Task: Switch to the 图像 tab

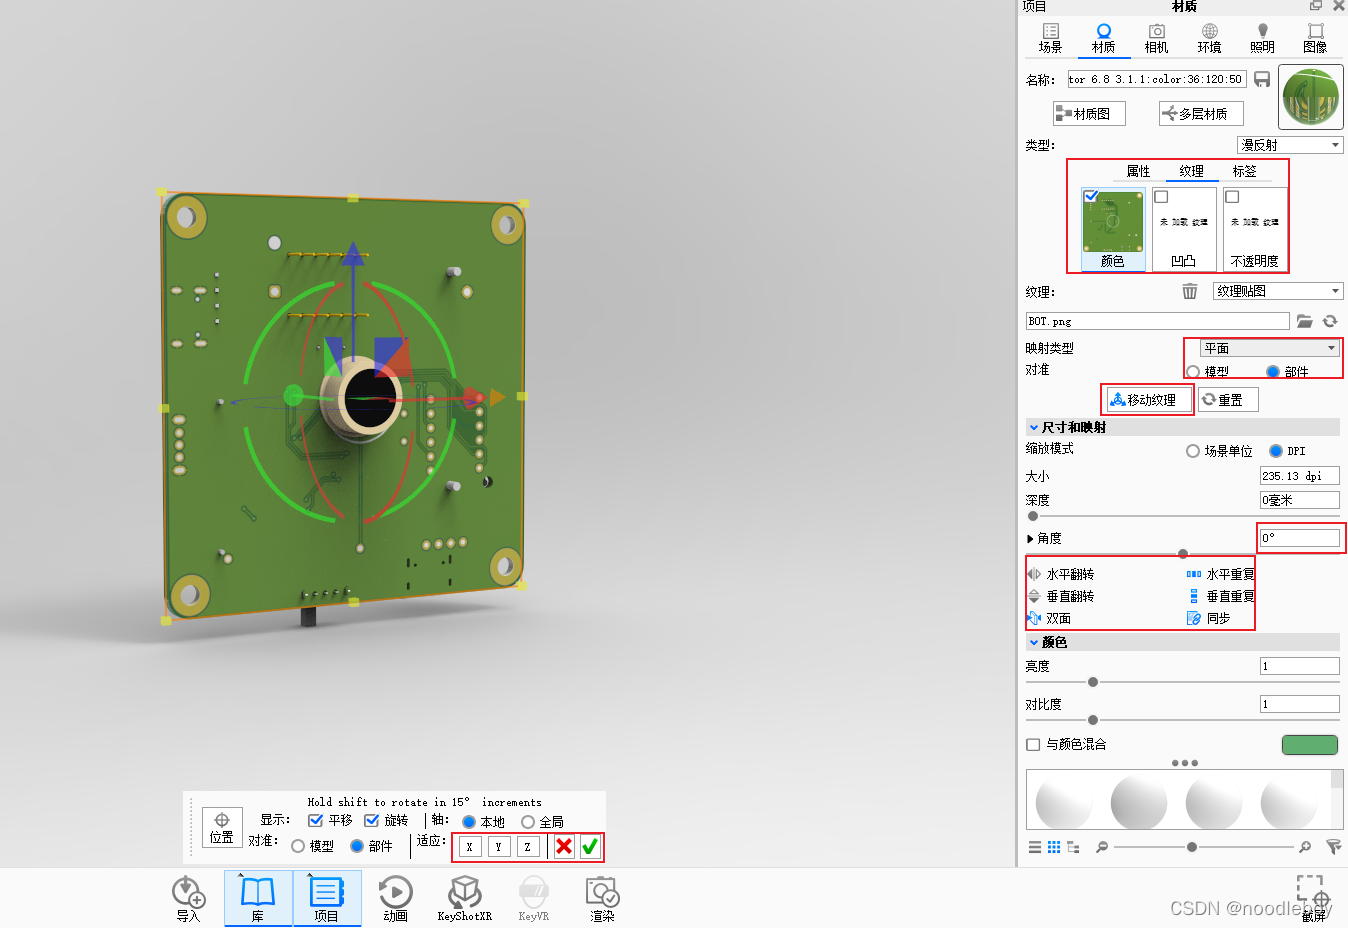Action: pos(1316,39)
